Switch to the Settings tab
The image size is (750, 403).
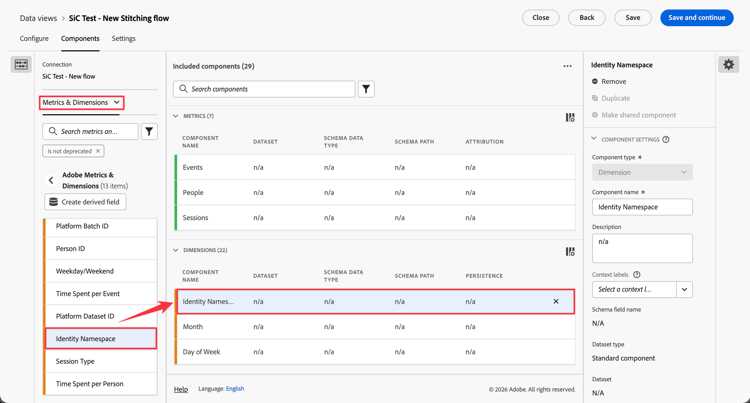pos(123,39)
